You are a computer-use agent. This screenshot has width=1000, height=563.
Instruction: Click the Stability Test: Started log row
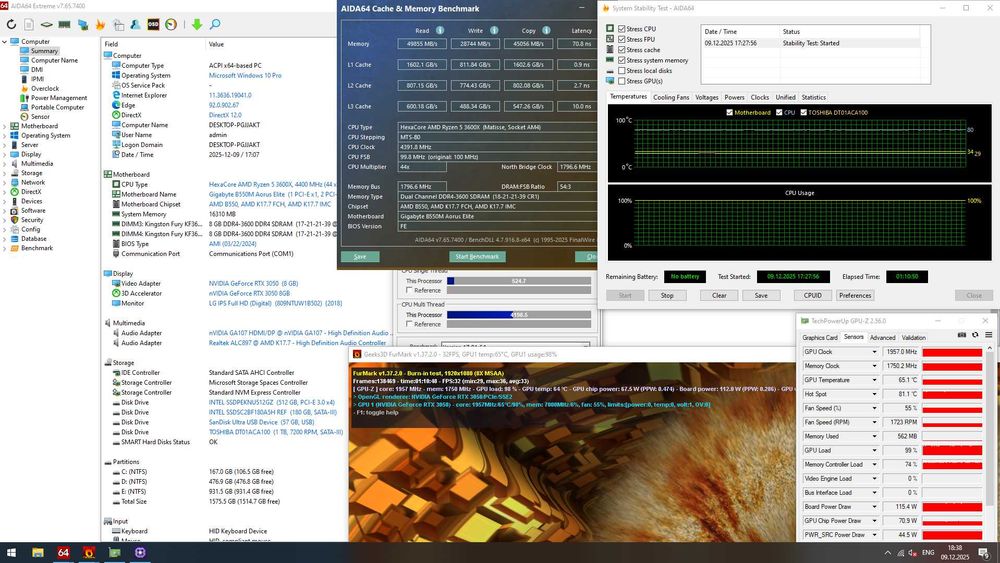[x=811, y=43]
